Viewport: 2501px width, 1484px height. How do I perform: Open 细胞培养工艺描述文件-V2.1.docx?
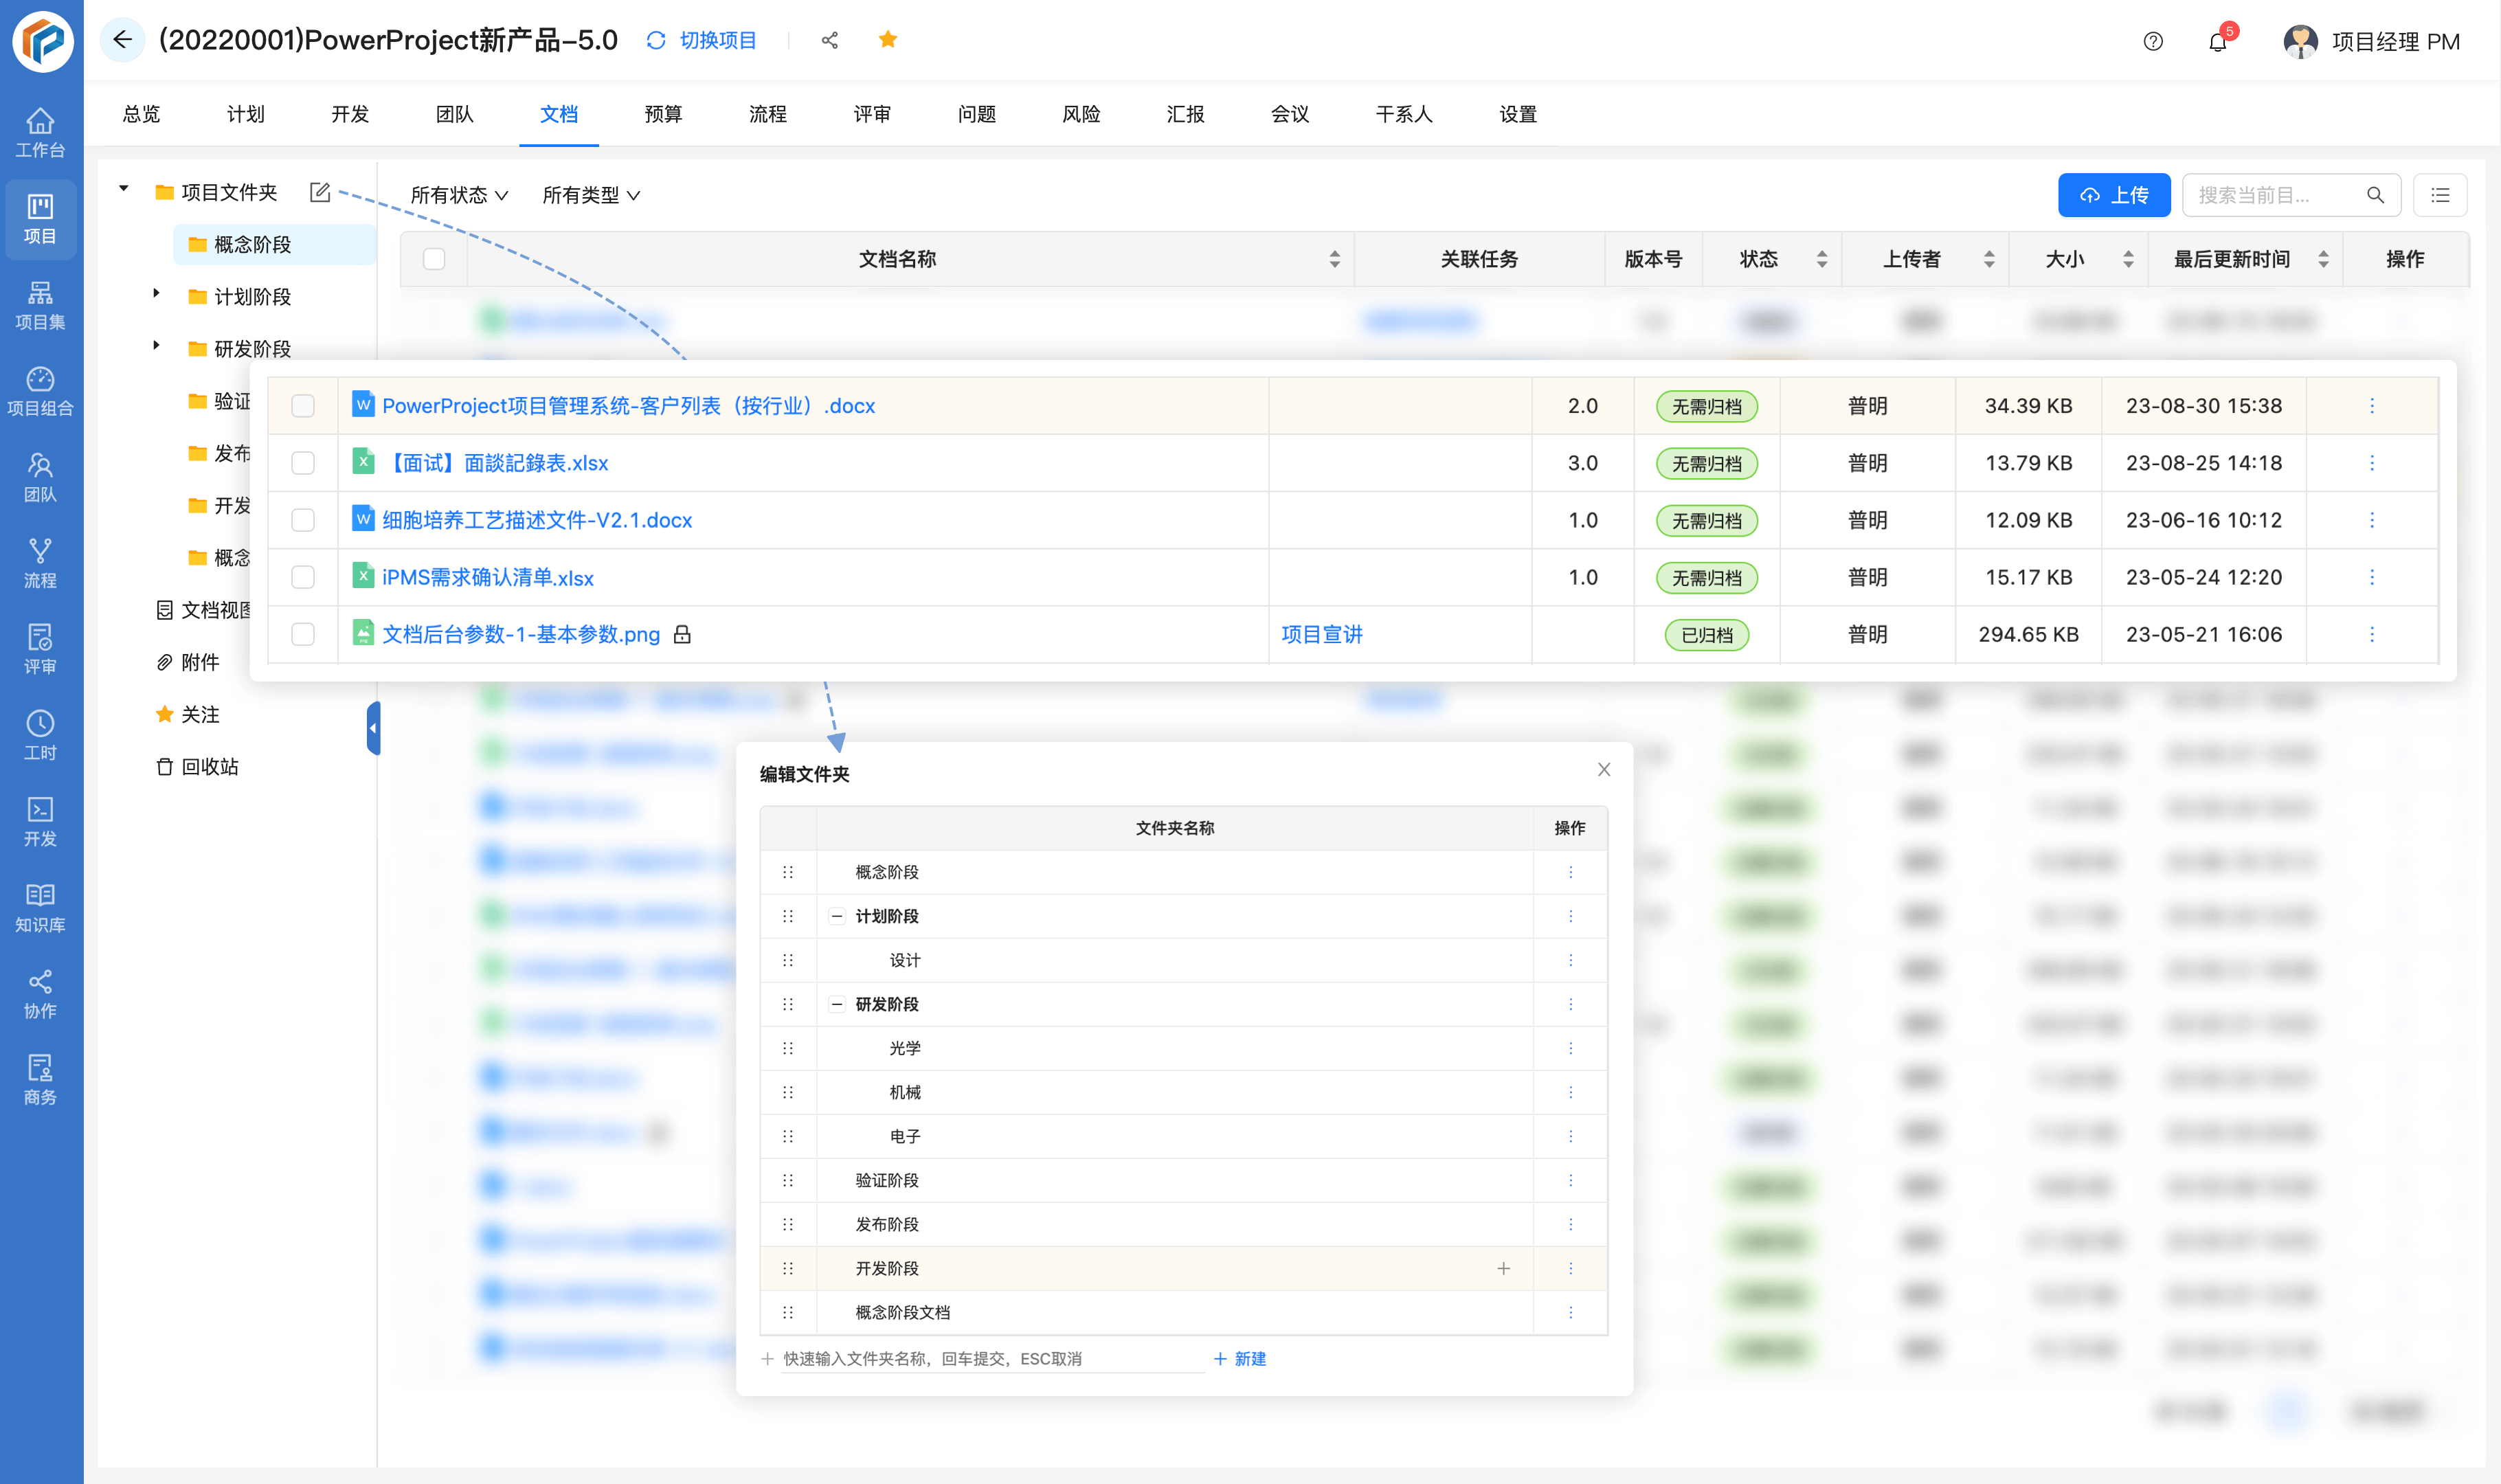click(x=537, y=520)
